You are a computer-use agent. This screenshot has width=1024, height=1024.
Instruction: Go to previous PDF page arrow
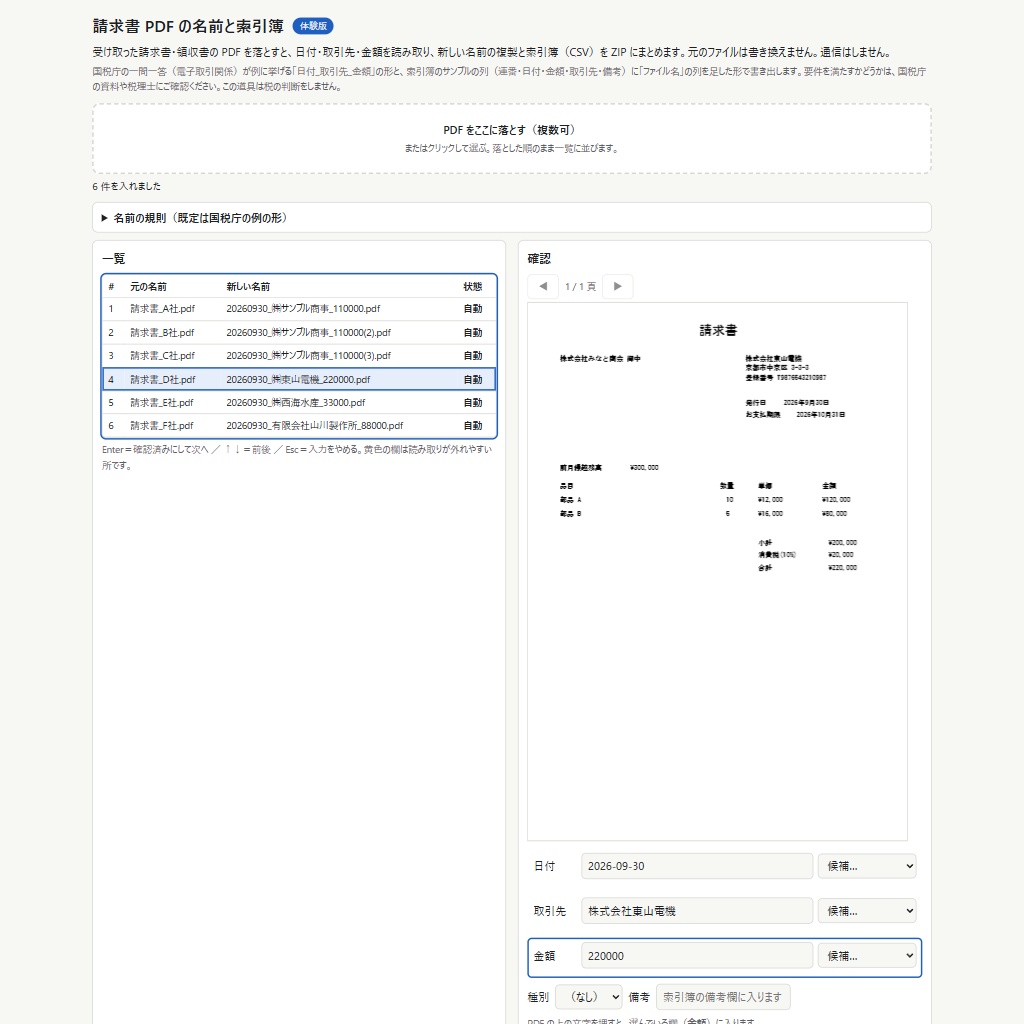coord(543,286)
